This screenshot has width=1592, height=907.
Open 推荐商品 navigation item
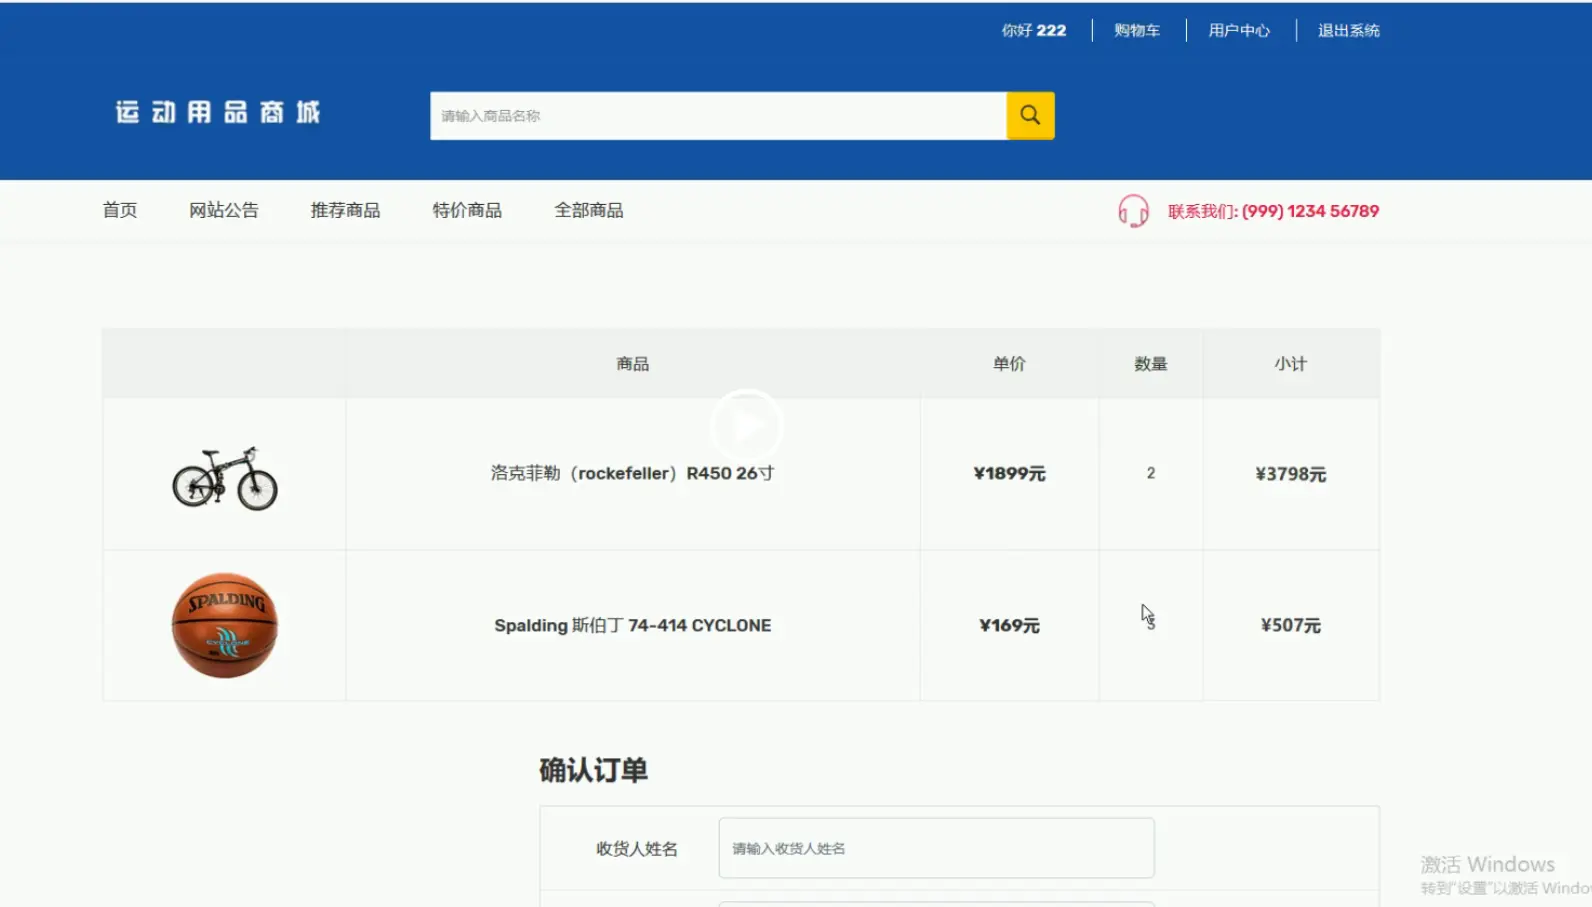tap(345, 210)
